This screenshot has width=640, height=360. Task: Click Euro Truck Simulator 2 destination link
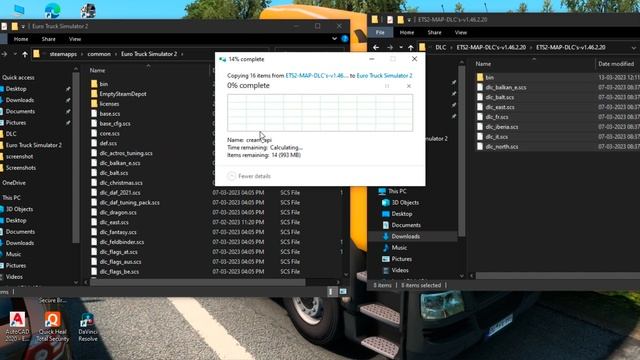tap(384, 76)
